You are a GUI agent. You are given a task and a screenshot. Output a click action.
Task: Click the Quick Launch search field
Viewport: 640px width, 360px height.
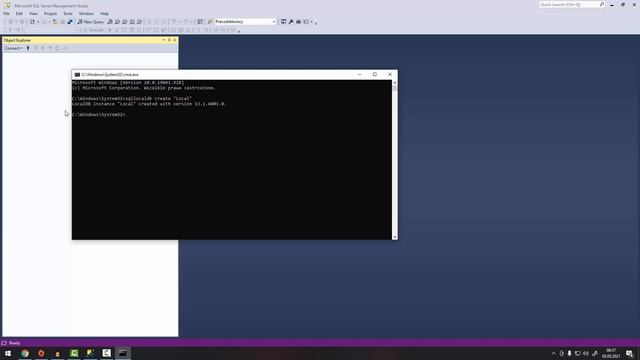click(x=569, y=4)
